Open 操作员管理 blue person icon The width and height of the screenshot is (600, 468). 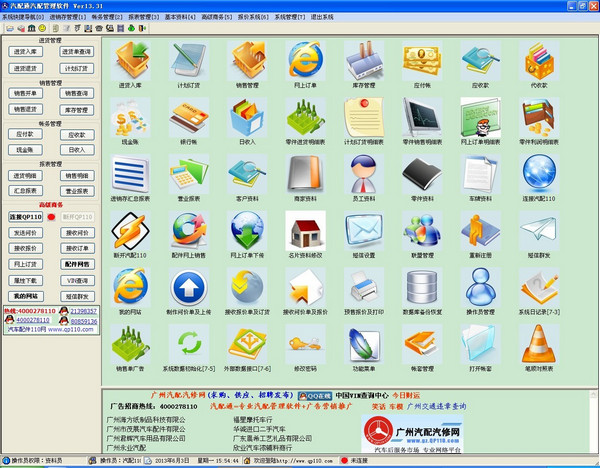[481, 287]
